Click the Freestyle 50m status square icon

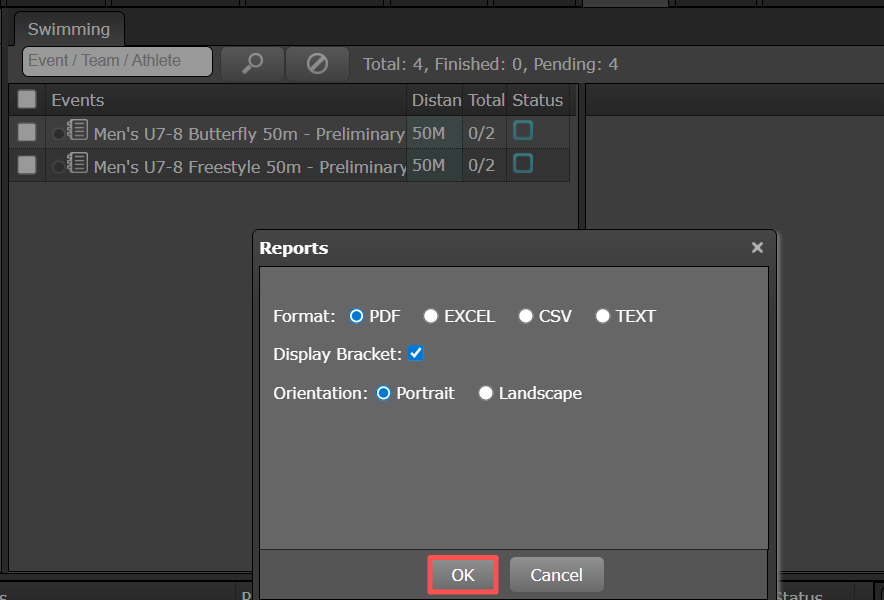click(x=523, y=163)
